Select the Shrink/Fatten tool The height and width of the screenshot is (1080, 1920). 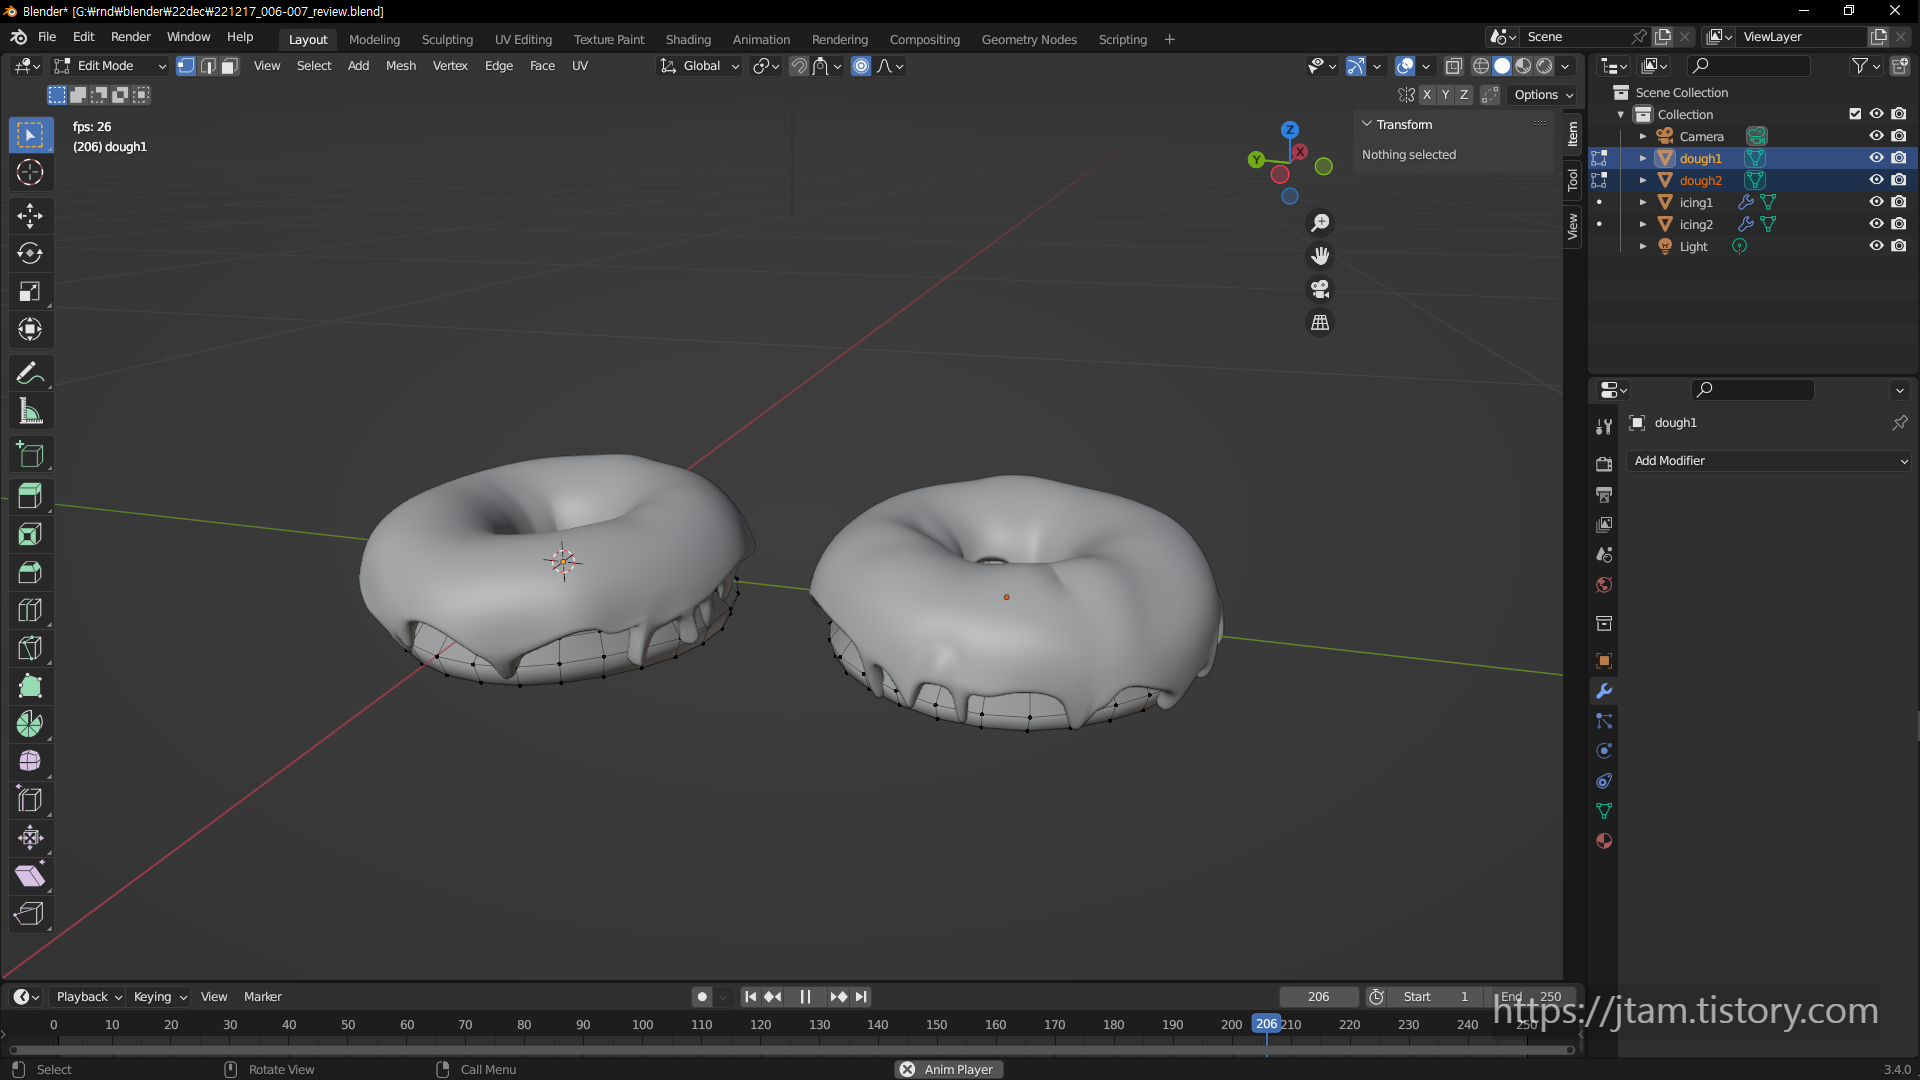(30, 838)
